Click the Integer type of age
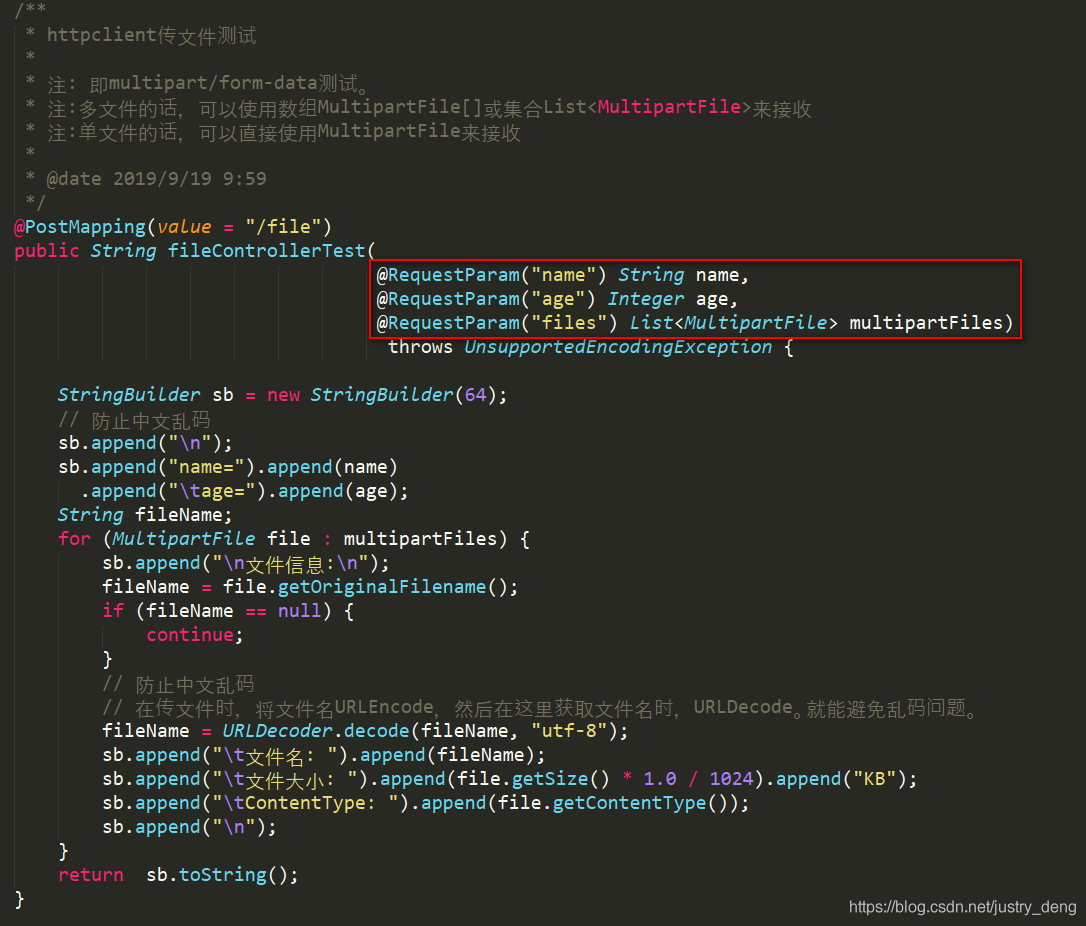 click(646, 299)
